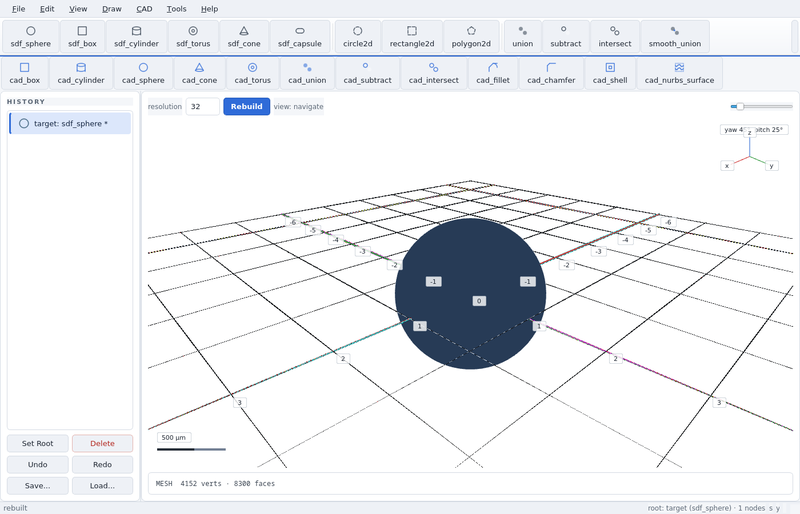
Task: Run the cad_intersect tool
Action: 433,74
